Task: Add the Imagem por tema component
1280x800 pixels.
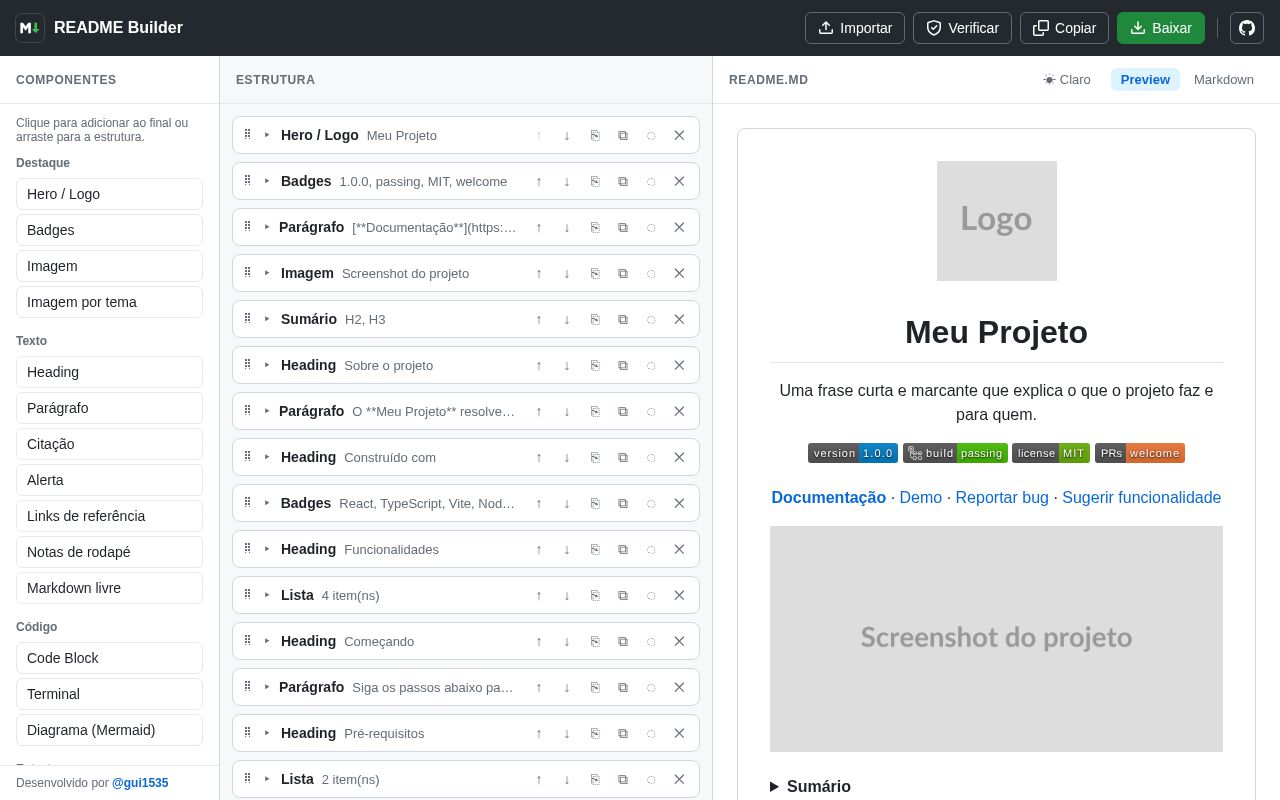Action: 109,302
